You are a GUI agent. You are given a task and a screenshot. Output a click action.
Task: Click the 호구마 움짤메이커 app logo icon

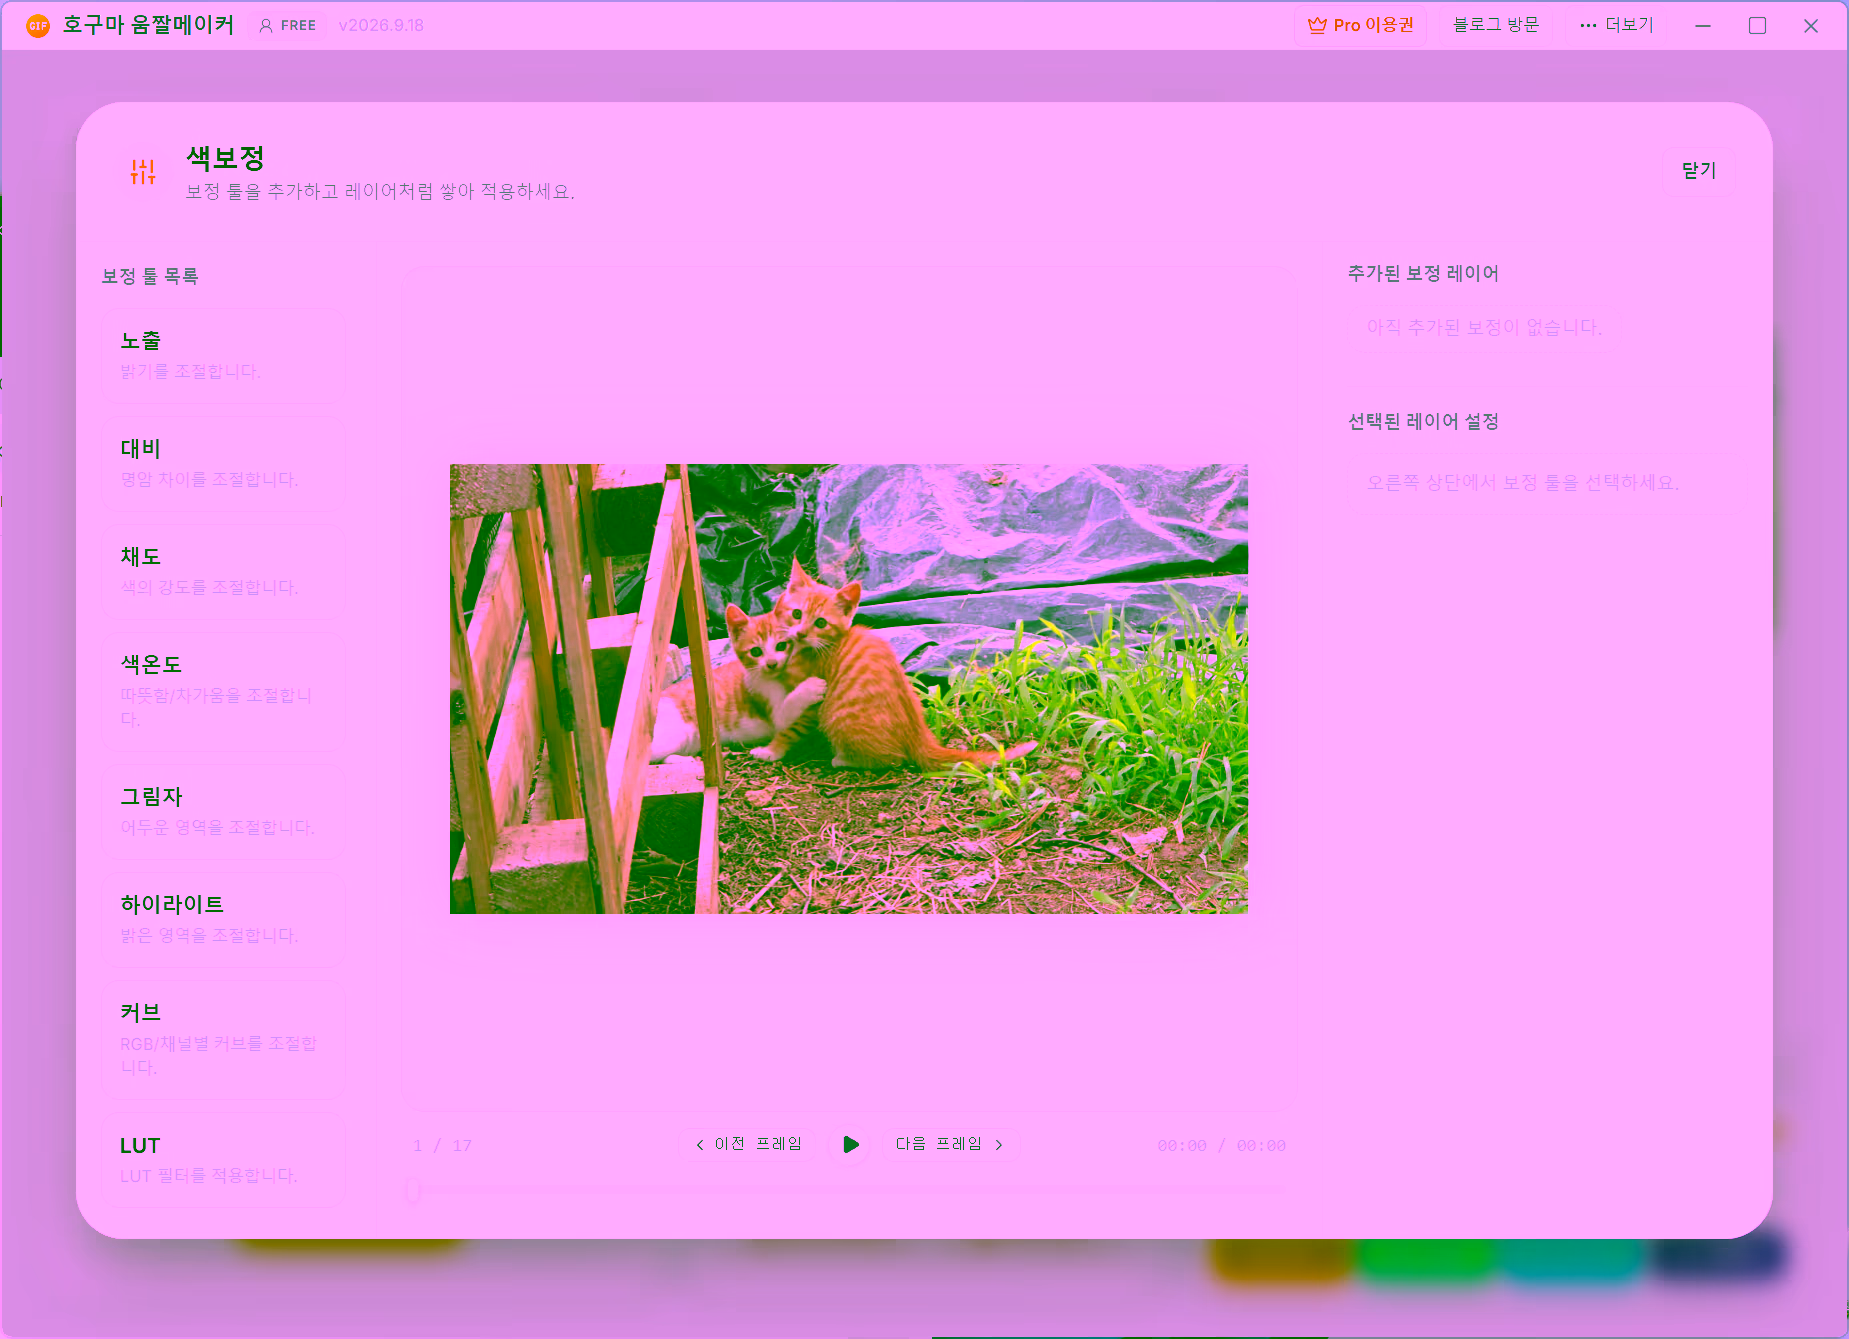[37, 25]
